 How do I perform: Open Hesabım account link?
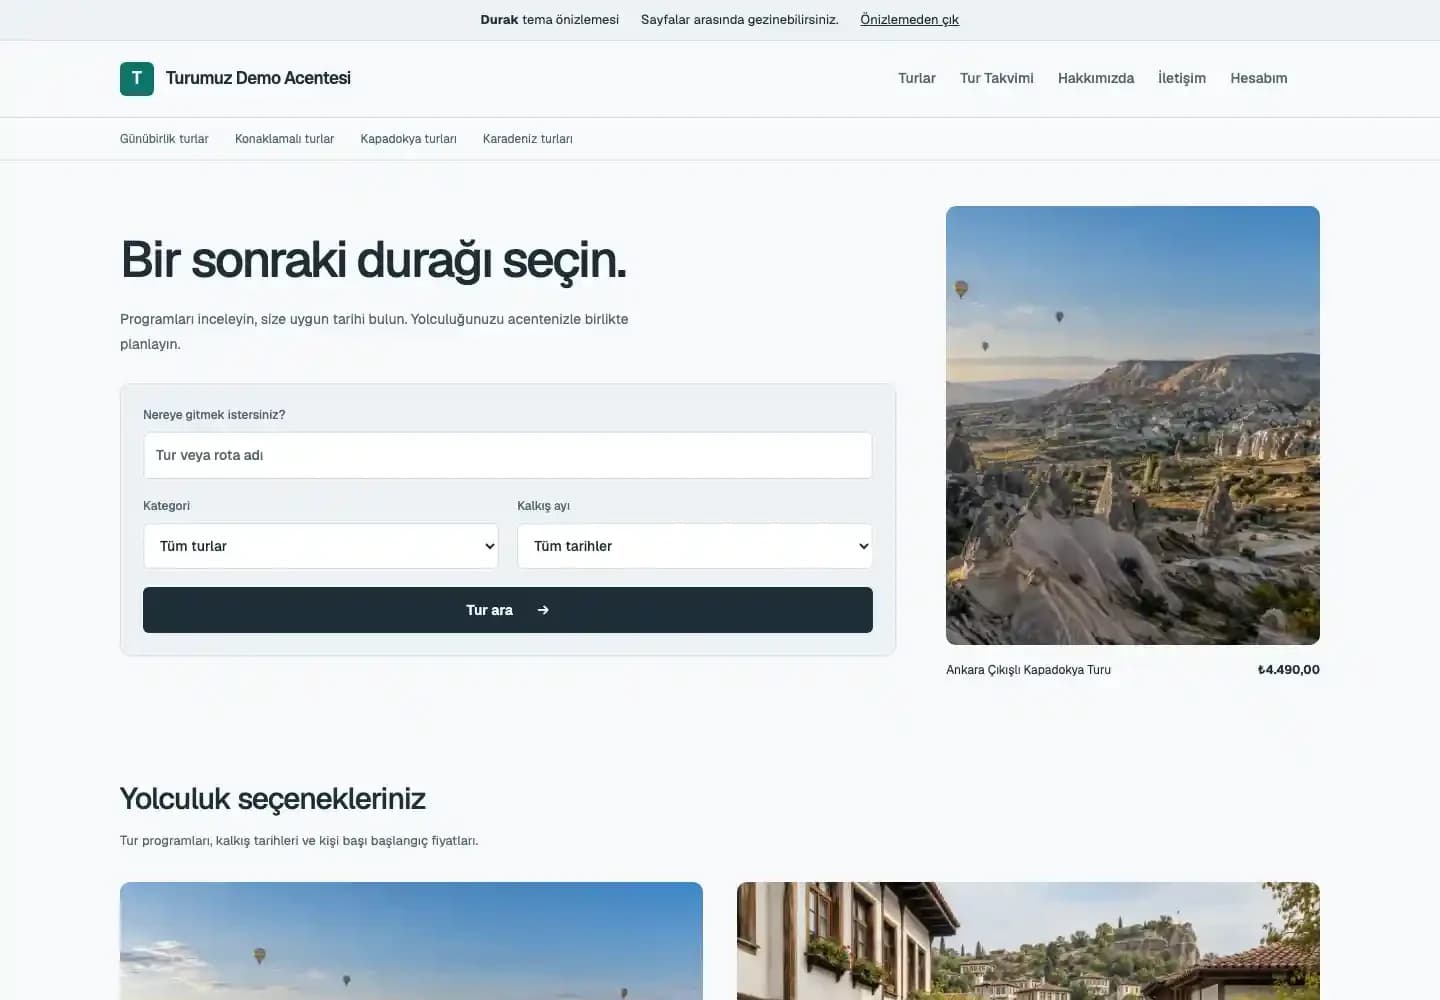coord(1259,78)
